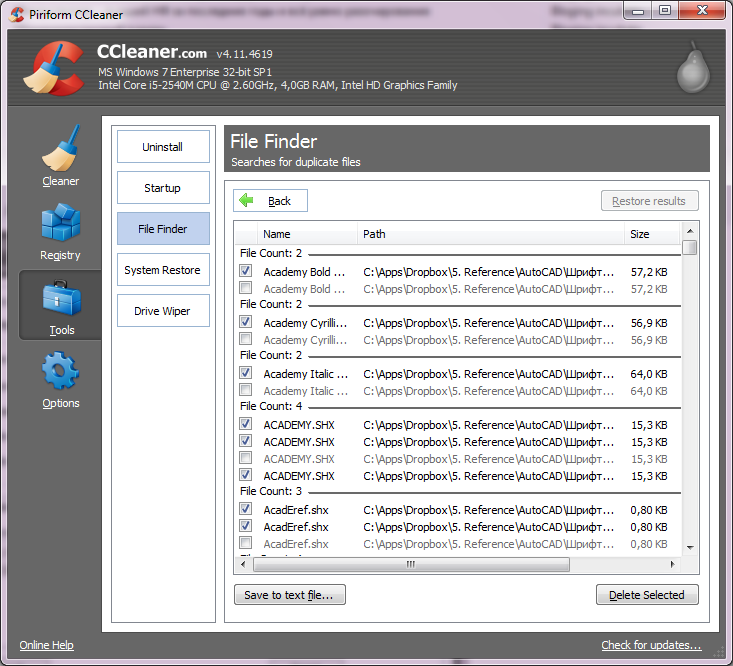Click vertical scrollbar down arrow
This screenshot has height=666, width=733.
690,547
